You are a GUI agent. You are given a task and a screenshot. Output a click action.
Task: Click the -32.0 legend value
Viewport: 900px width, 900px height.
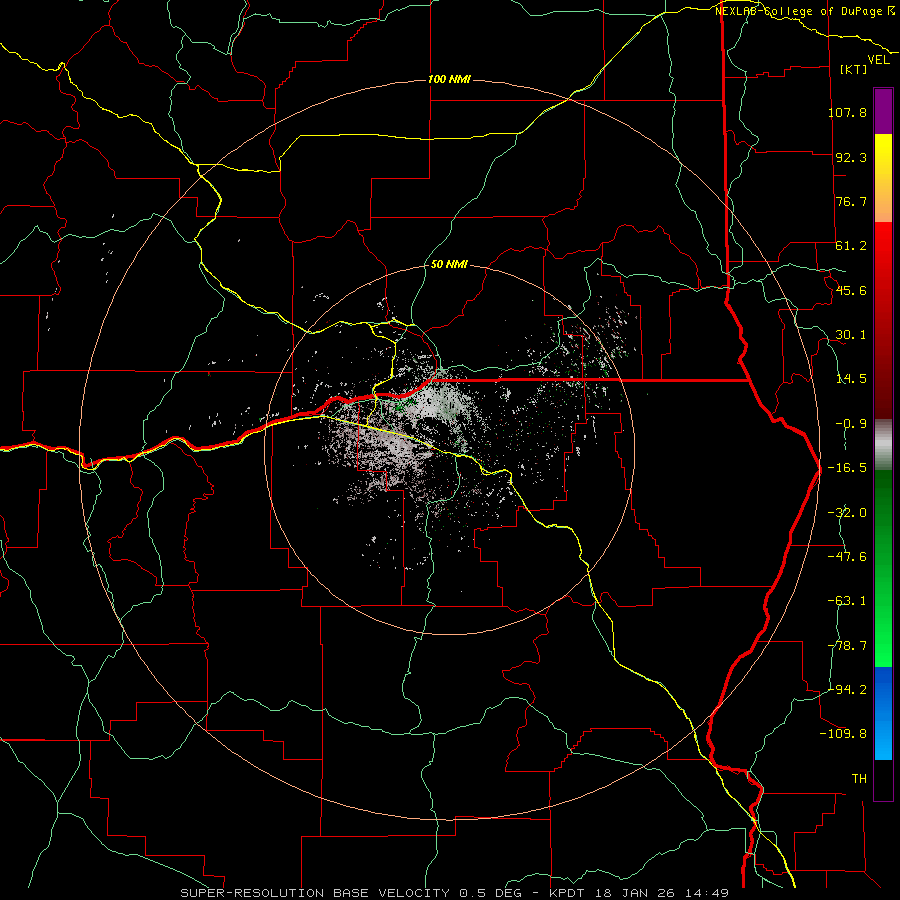point(847,513)
